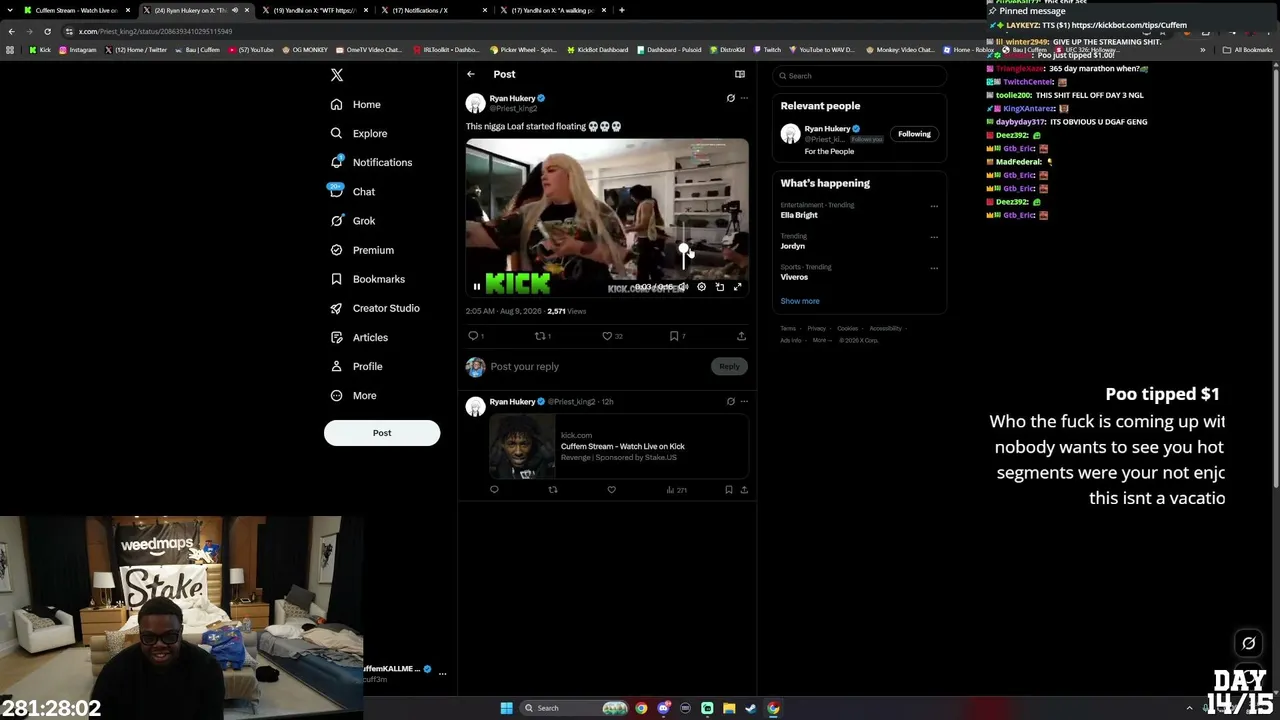Like the main post with 32 likes
Viewport: 1280px width, 720px height.
pyautogui.click(x=611, y=336)
